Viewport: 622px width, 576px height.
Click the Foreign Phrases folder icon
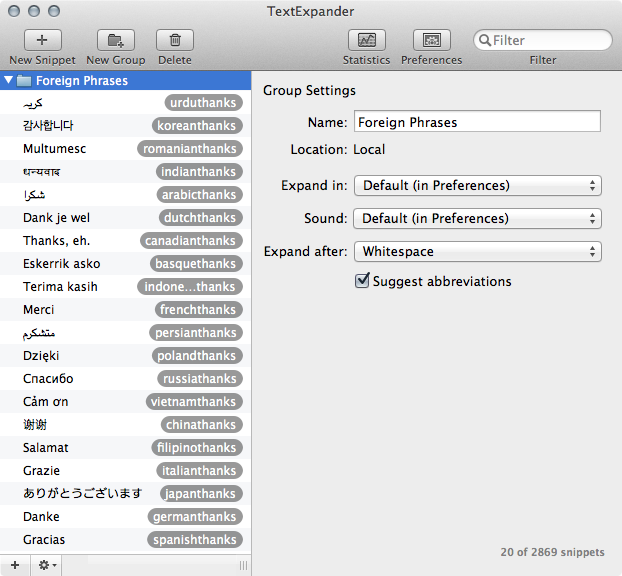(x=24, y=81)
